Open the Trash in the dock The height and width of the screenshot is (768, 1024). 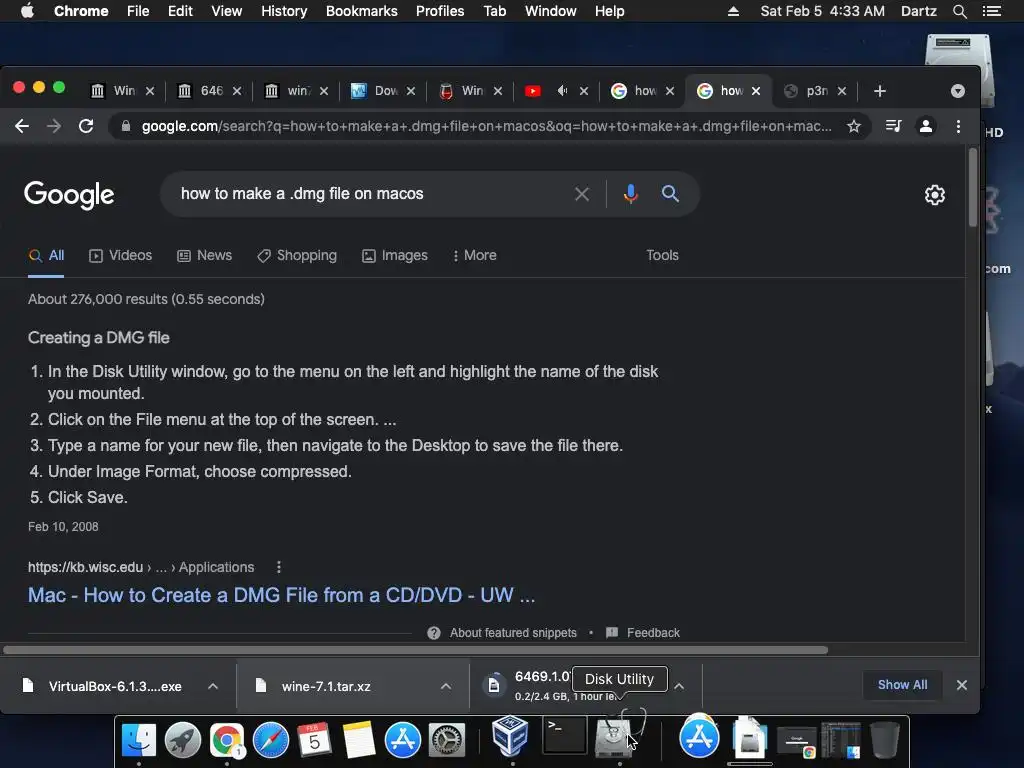(885, 739)
